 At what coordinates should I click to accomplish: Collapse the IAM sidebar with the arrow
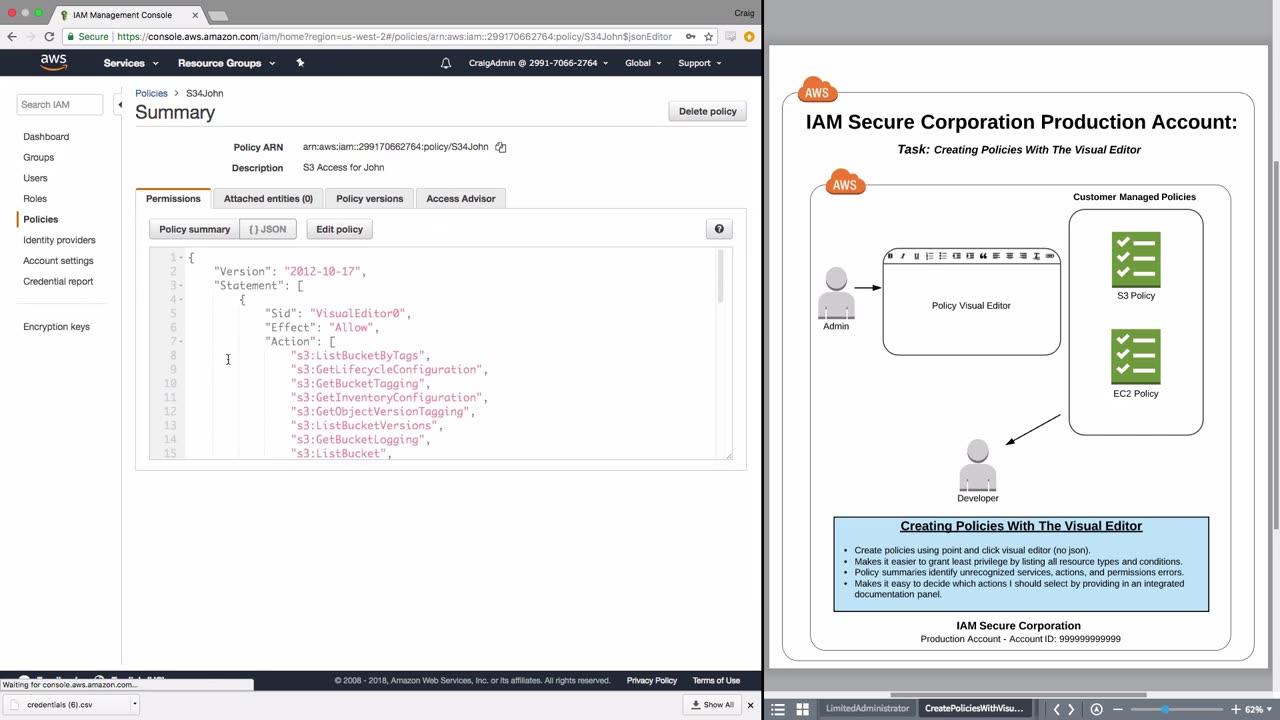point(119,104)
